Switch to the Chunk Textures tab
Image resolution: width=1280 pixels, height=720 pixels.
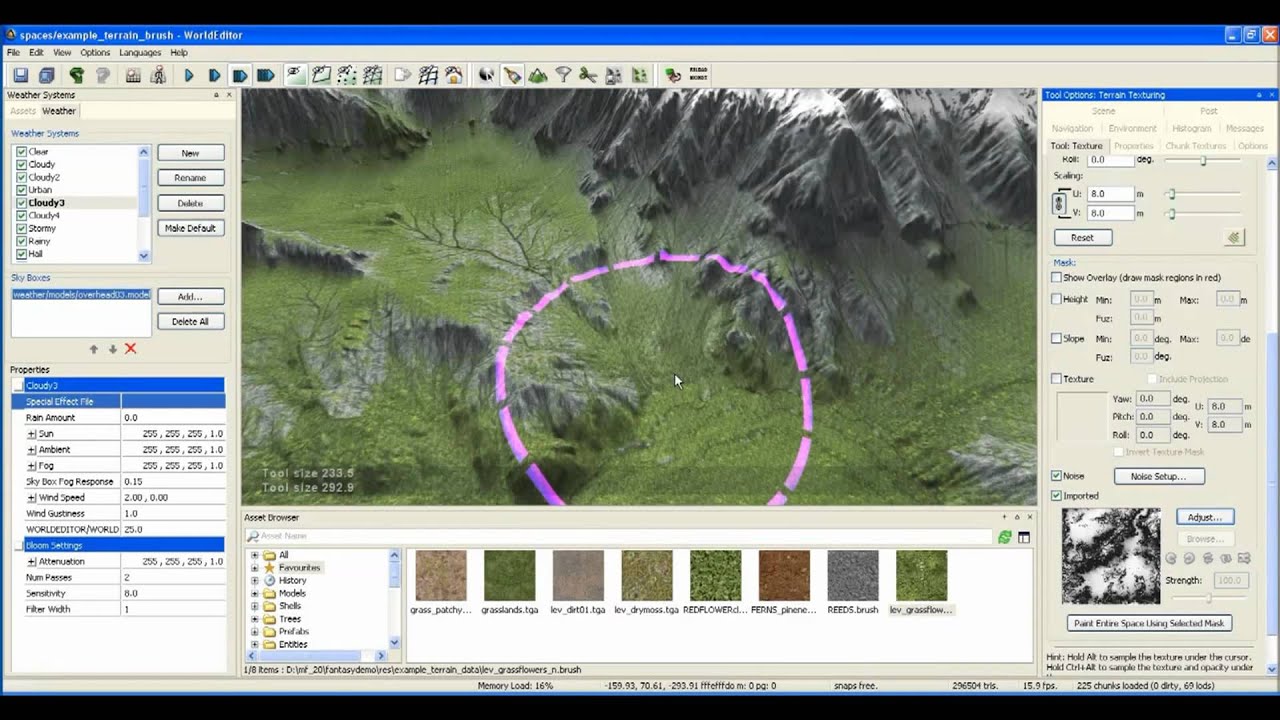(1195, 146)
